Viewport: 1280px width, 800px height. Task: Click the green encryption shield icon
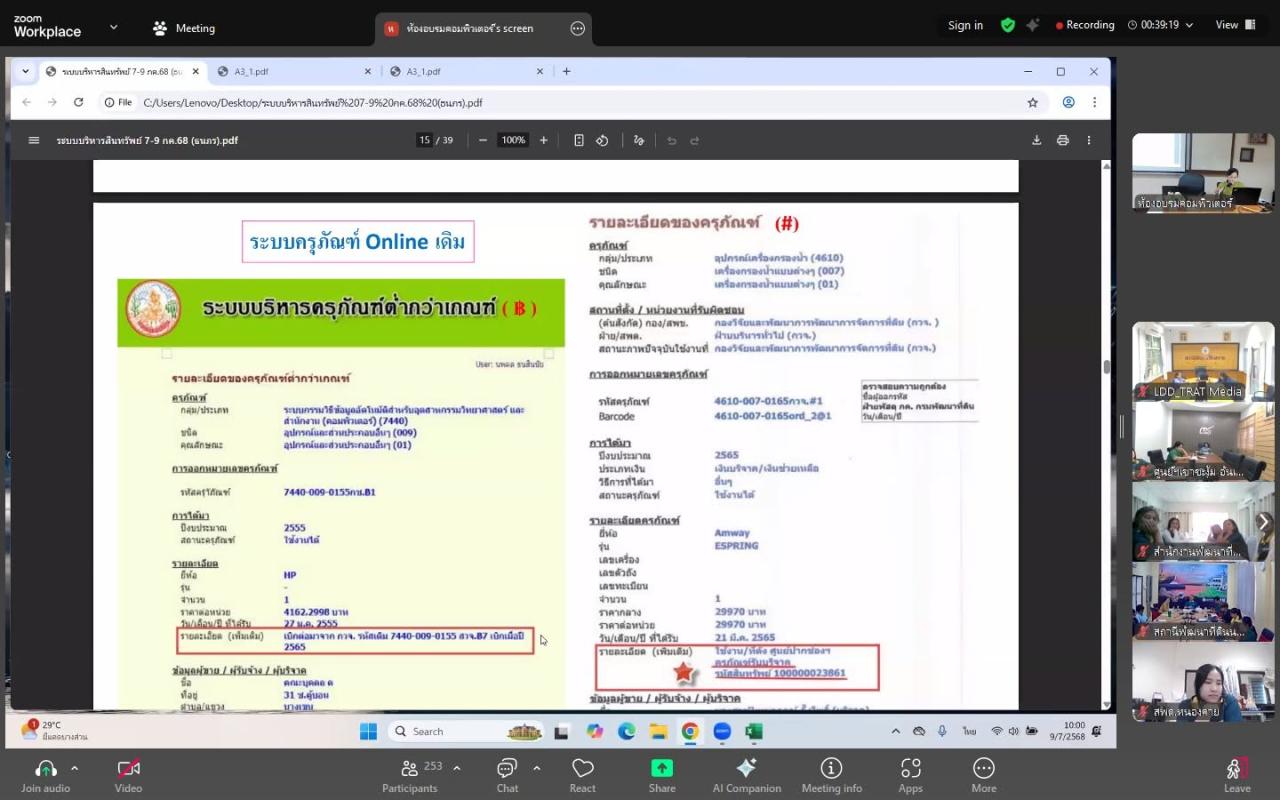click(x=1008, y=25)
